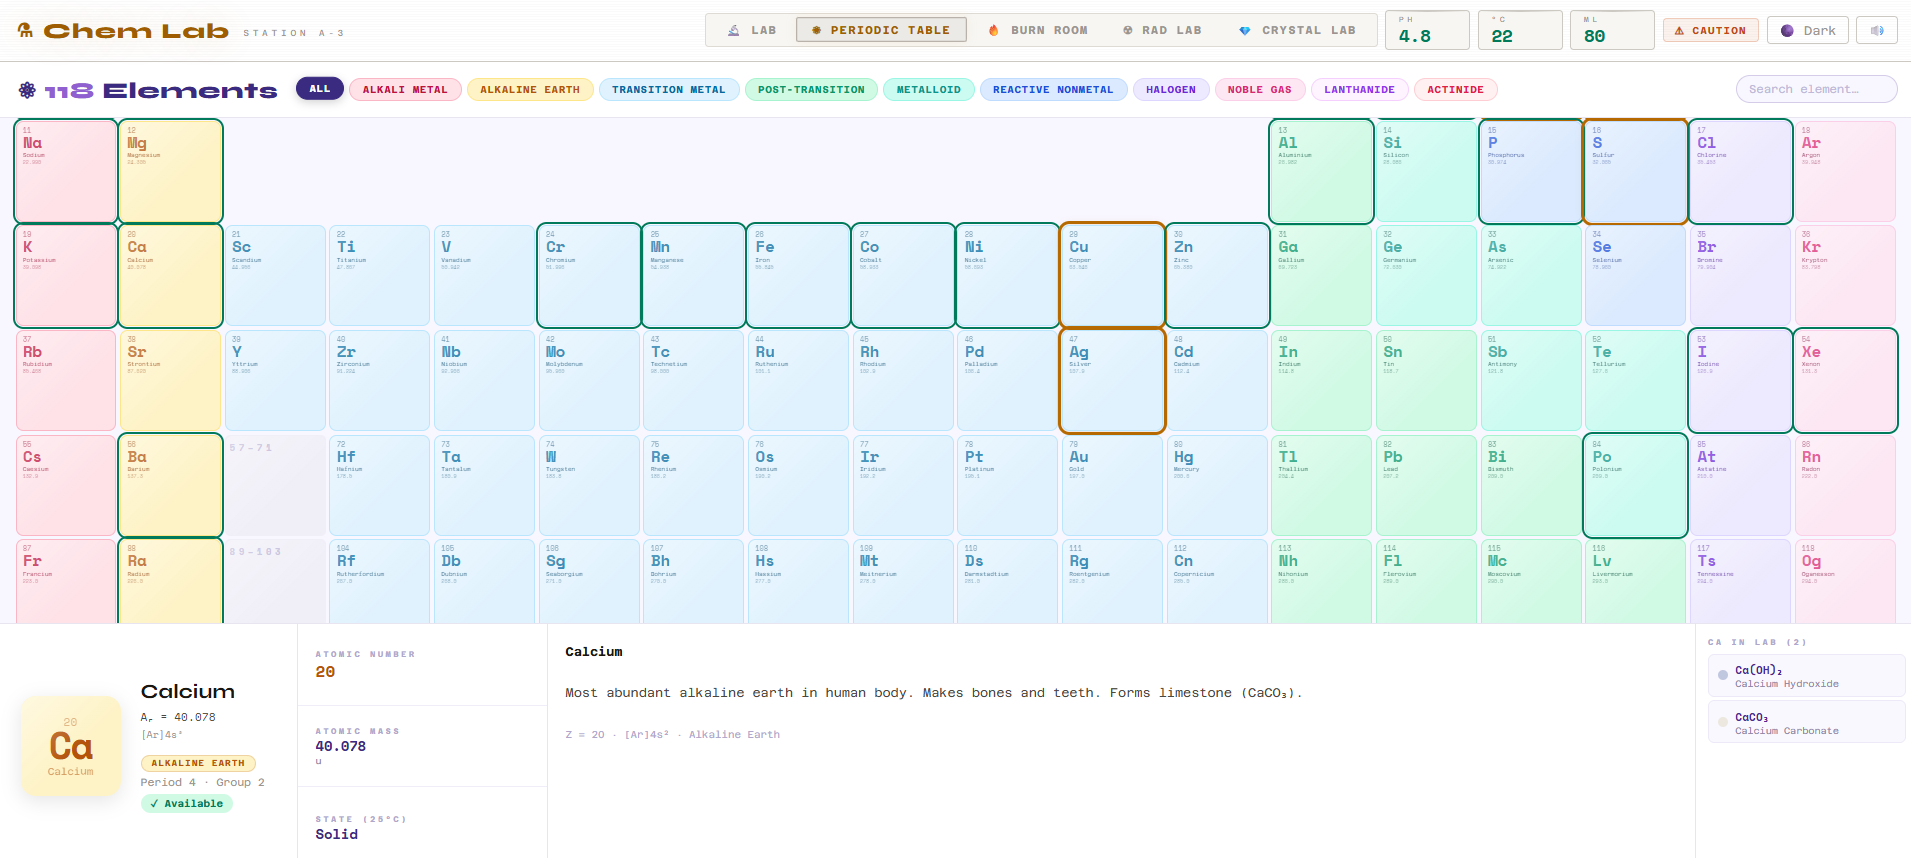Click the Available status badge

pyautogui.click(x=186, y=803)
